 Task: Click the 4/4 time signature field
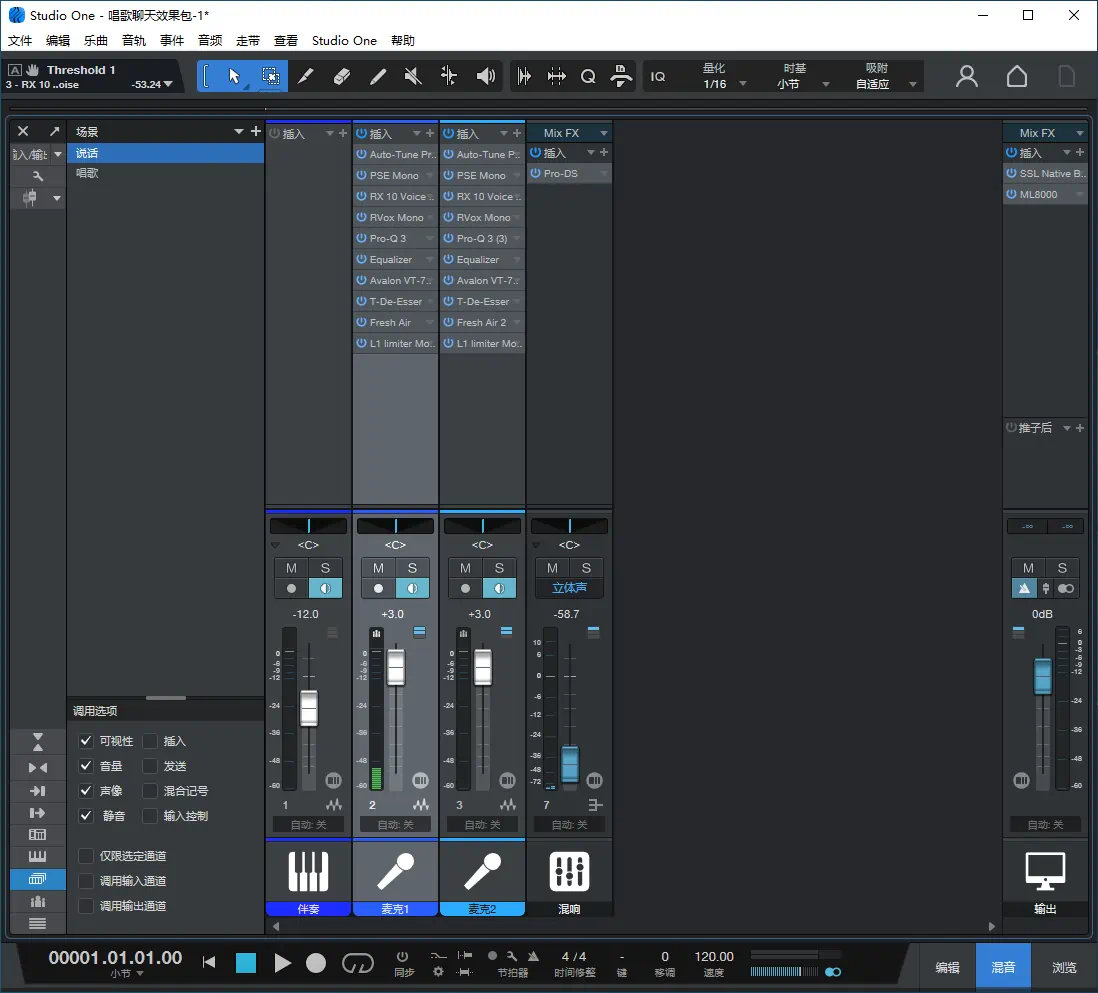(x=574, y=957)
